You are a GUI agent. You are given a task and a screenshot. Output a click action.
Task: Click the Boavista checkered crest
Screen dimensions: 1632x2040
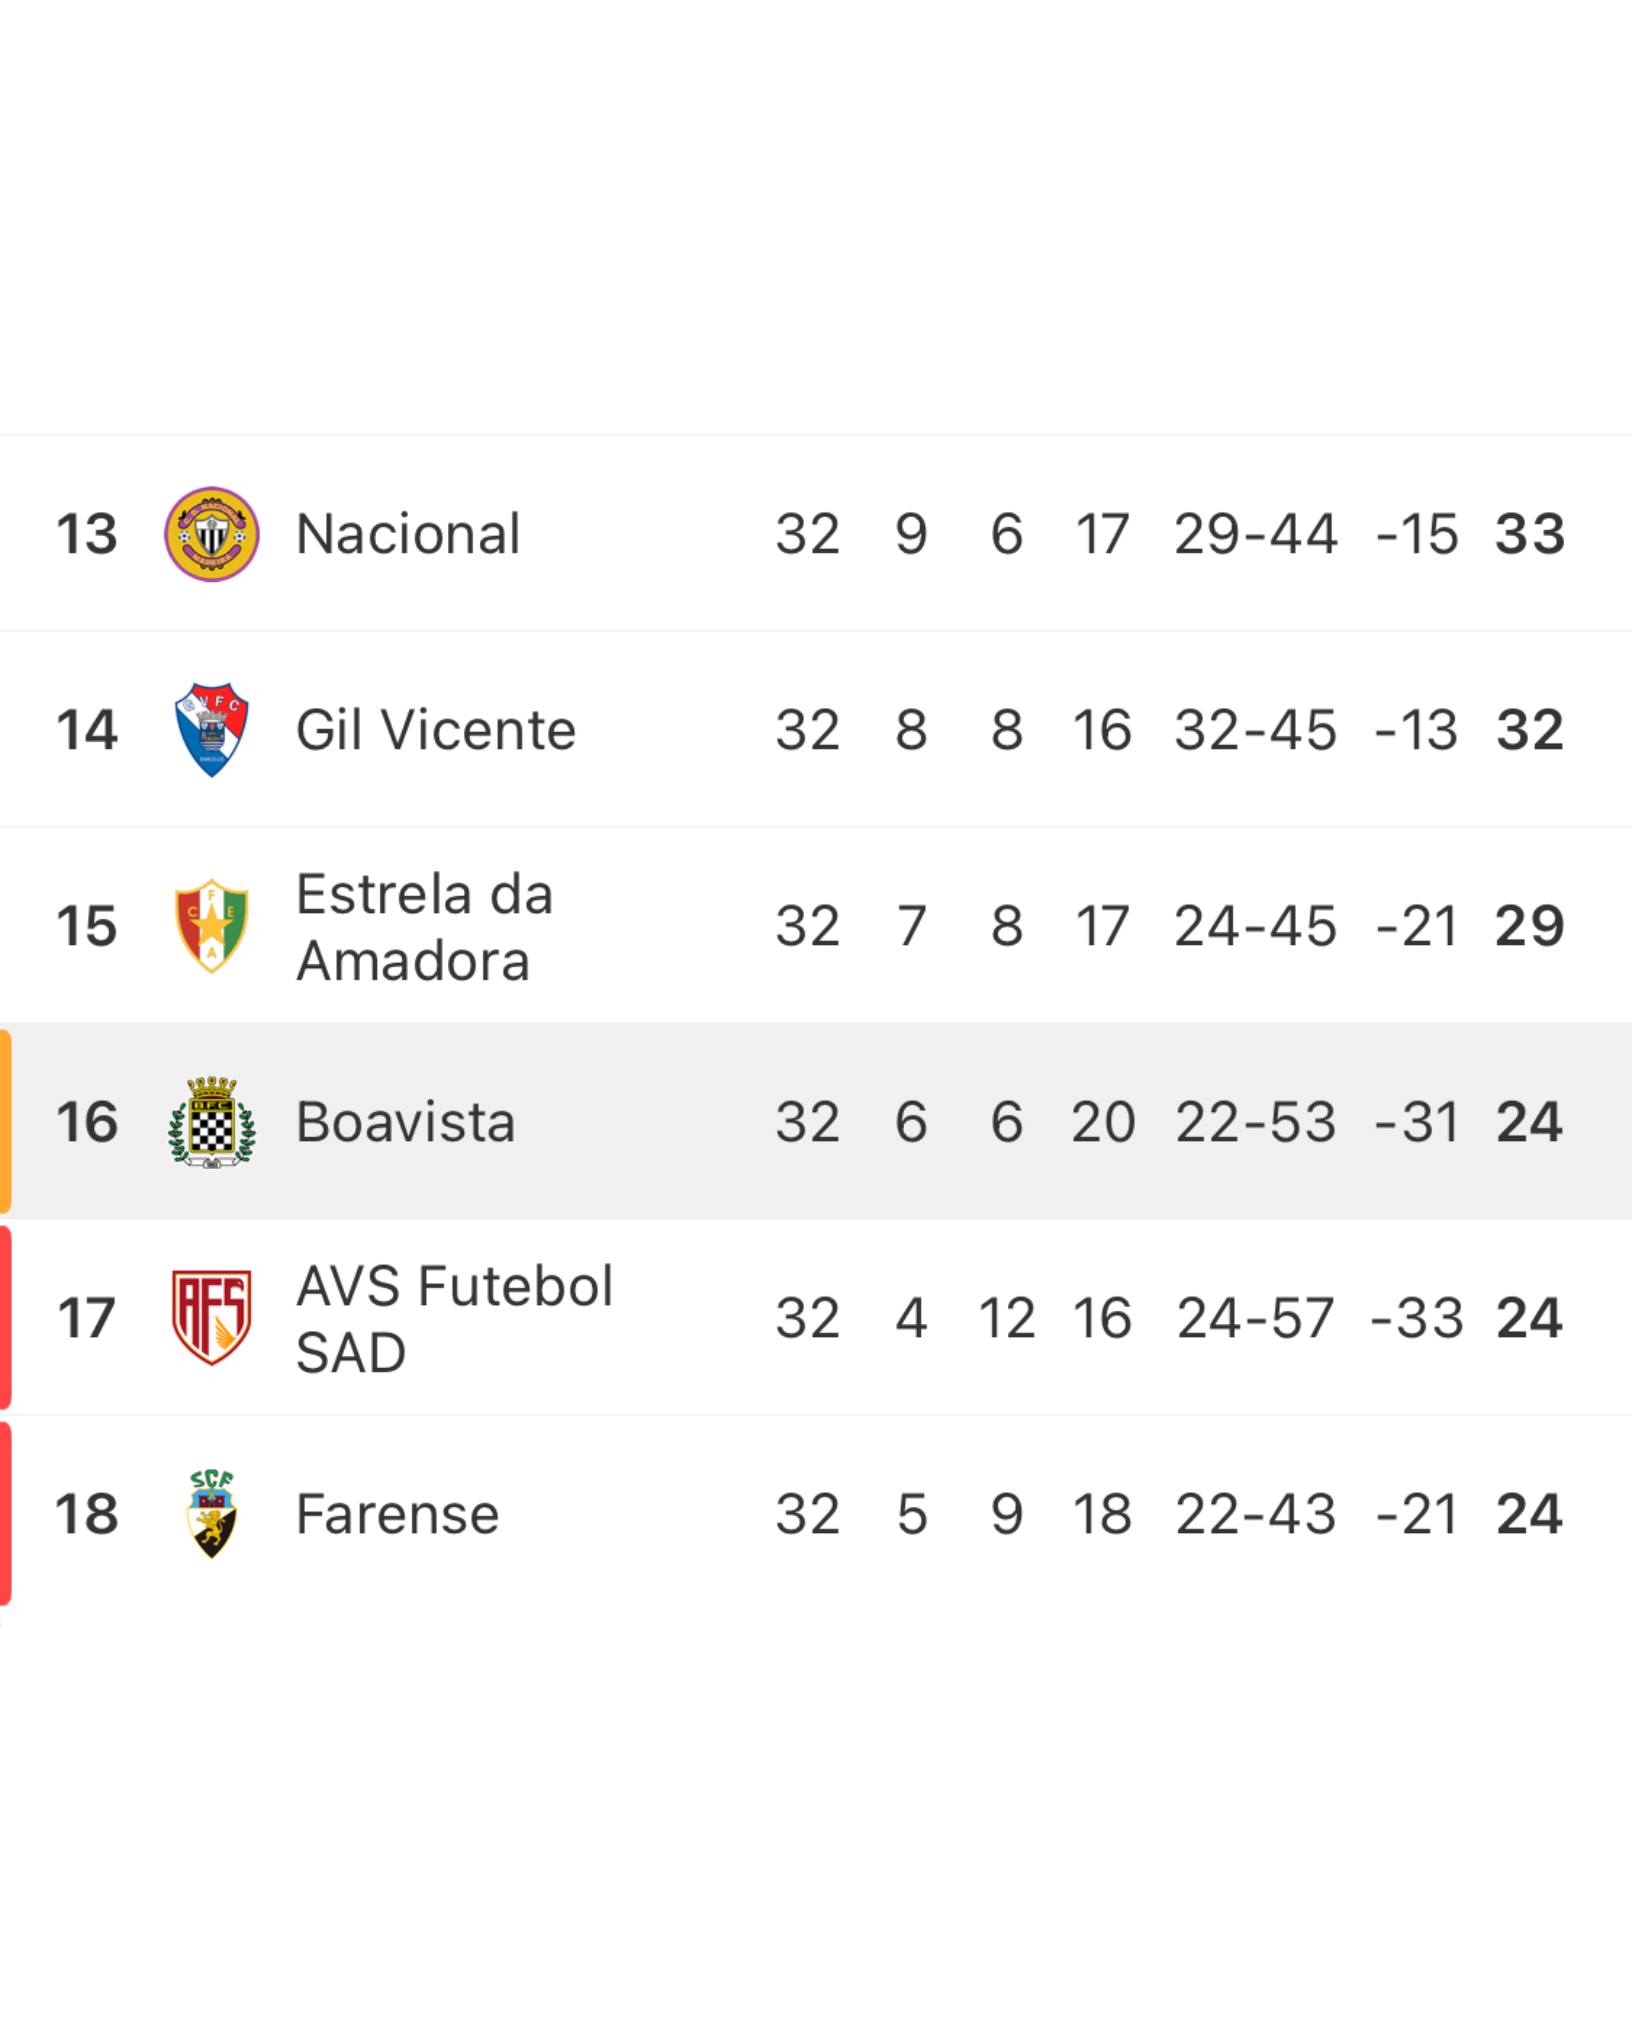tap(211, 1122)
